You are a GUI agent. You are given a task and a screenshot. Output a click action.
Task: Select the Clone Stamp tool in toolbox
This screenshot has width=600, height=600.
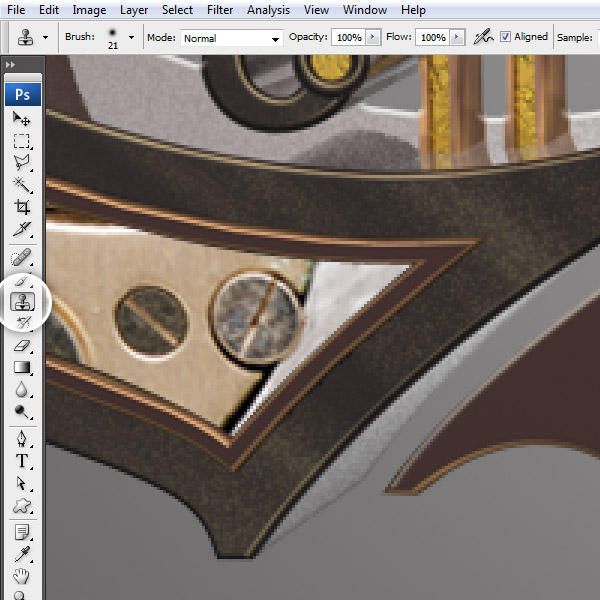click(22, 302)
